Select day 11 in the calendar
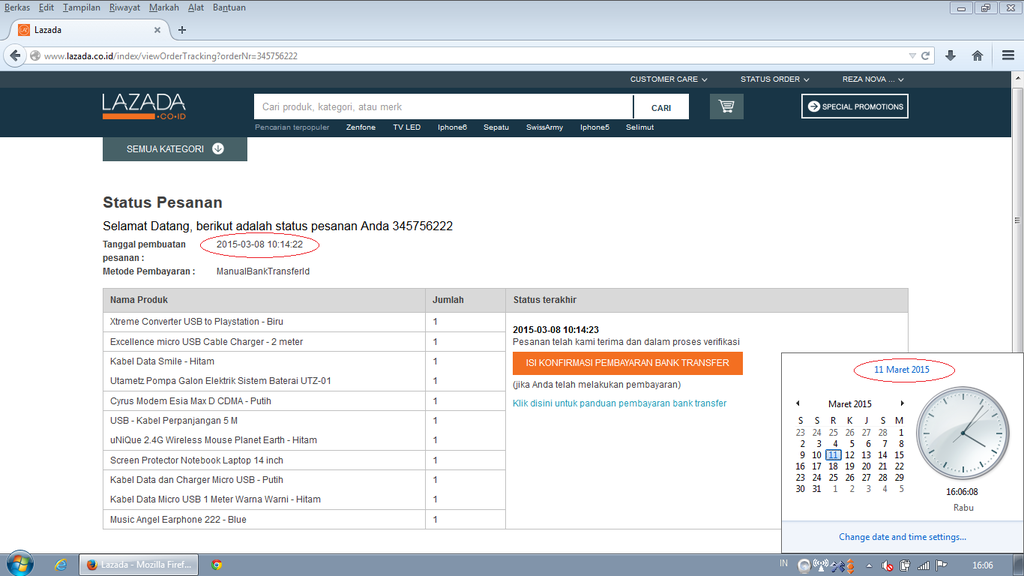 pyautogui.click(x=833, y=455)
